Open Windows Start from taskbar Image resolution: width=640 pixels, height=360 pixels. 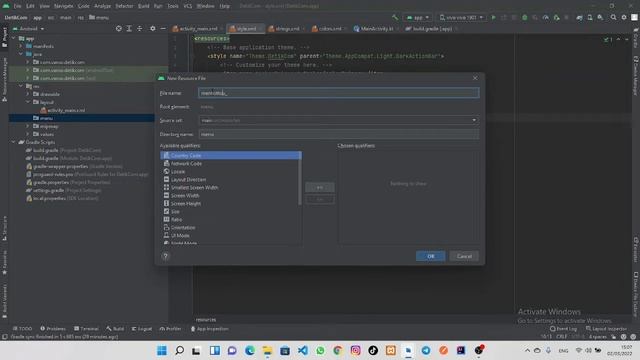(162, 350)
